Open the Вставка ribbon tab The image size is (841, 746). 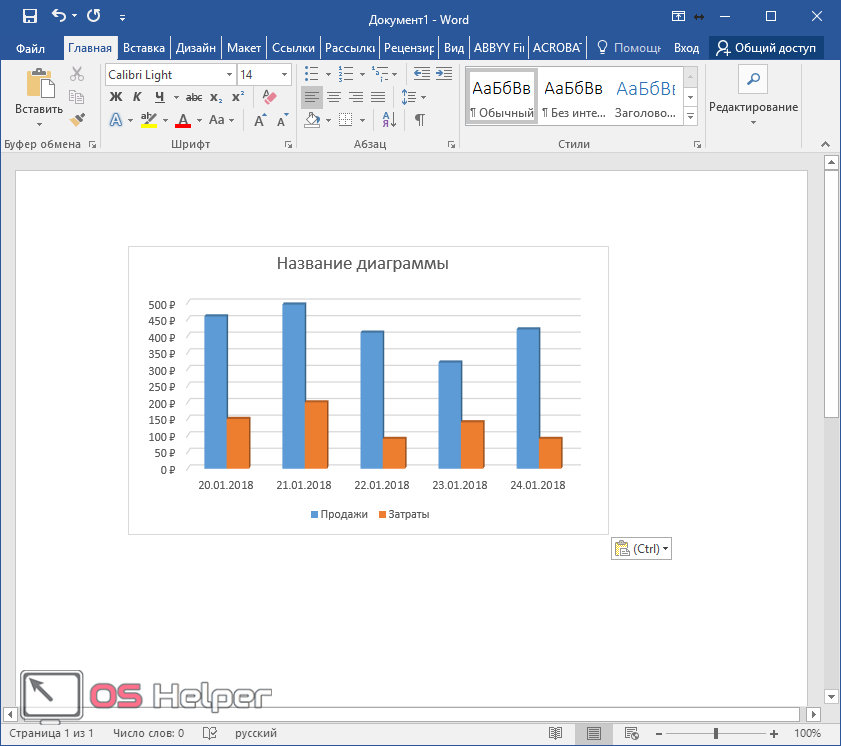(x=144, y=48)
